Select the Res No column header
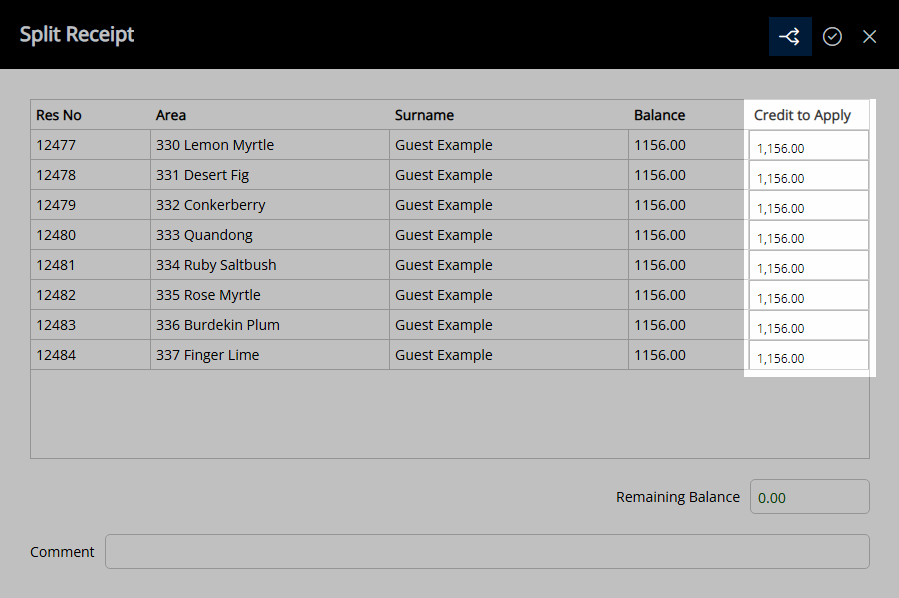 pyautogui.click(x=91, y=115)
